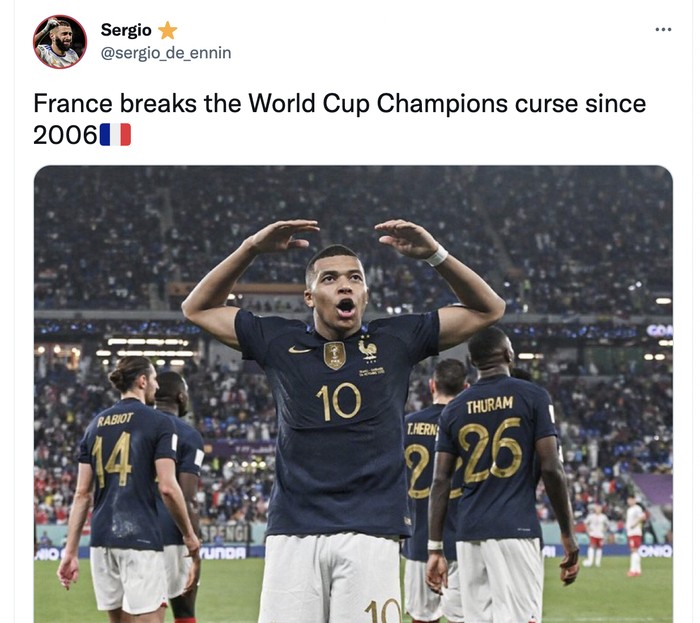
Task: Click the Nike swoosh on the front jersey
Action: (x=300, y=349)
